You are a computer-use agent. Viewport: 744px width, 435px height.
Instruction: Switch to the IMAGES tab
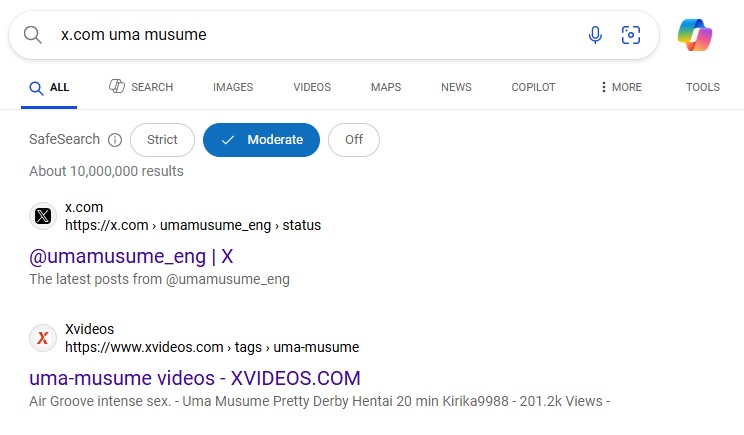[x=233, y=87]
